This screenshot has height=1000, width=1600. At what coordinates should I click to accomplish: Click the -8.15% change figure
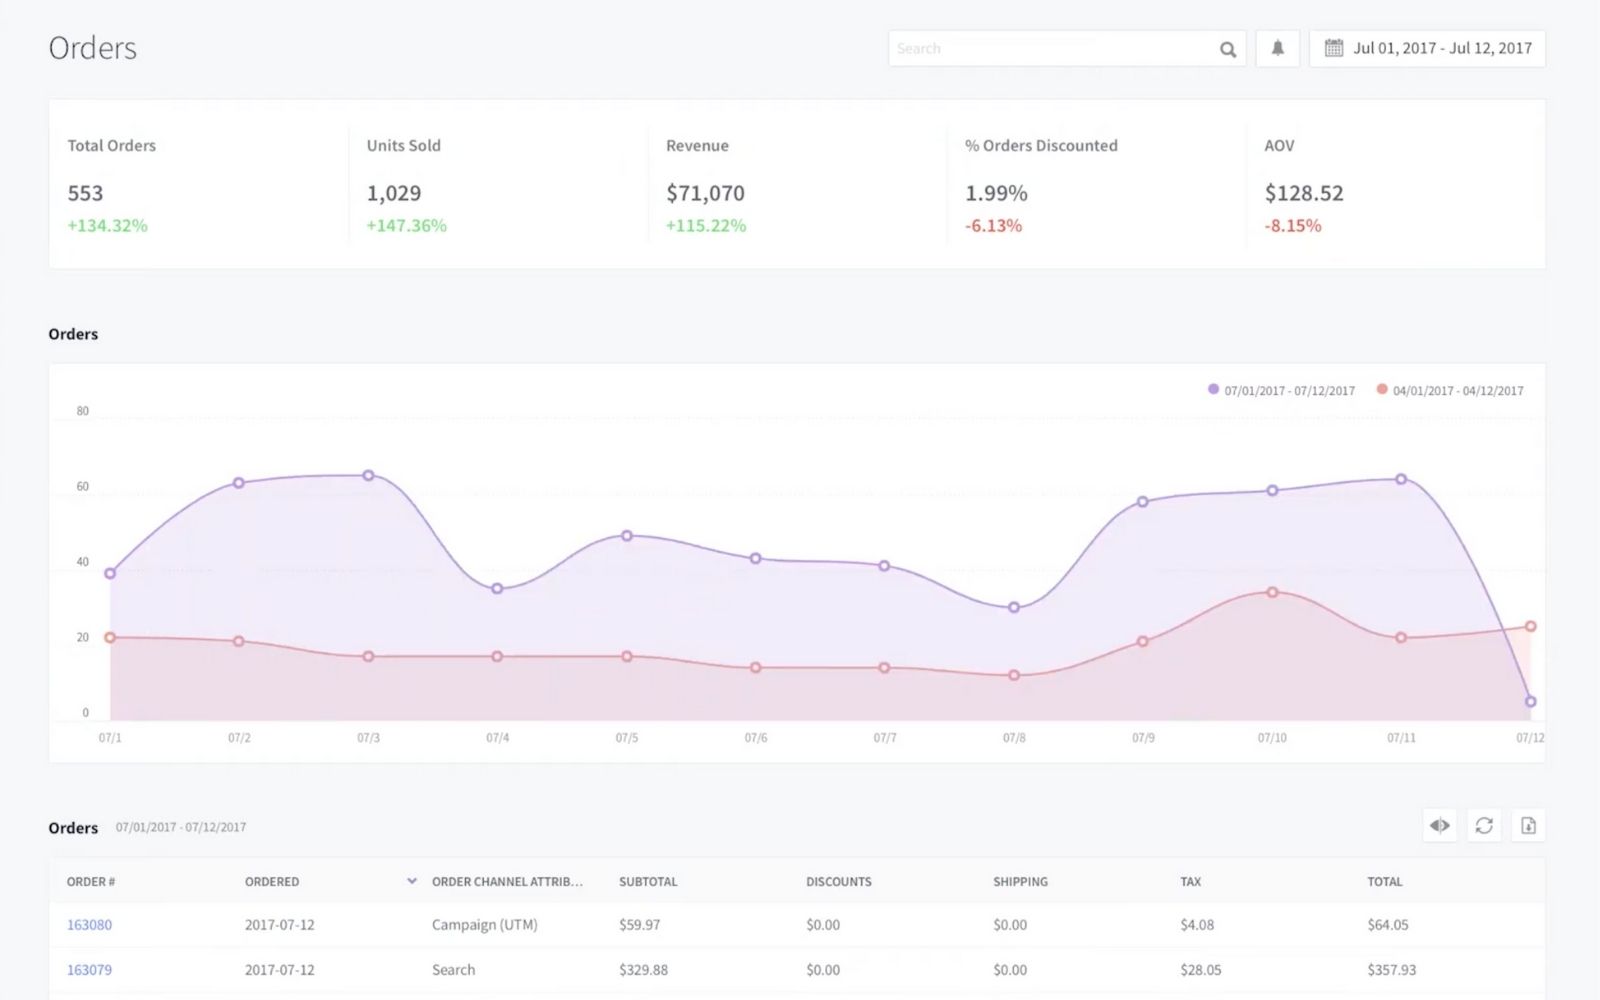pos(1293,226)
